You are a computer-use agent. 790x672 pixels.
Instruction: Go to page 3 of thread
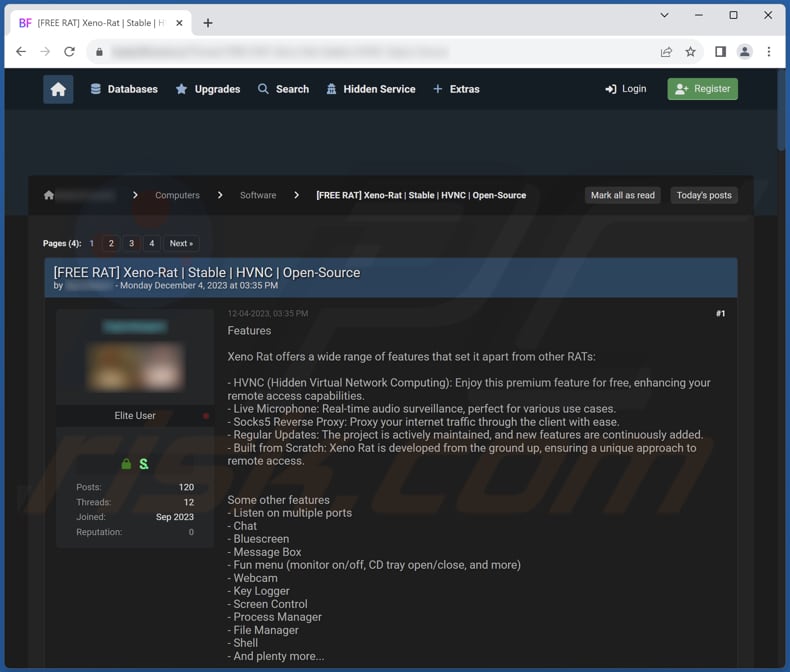[131, 243]
